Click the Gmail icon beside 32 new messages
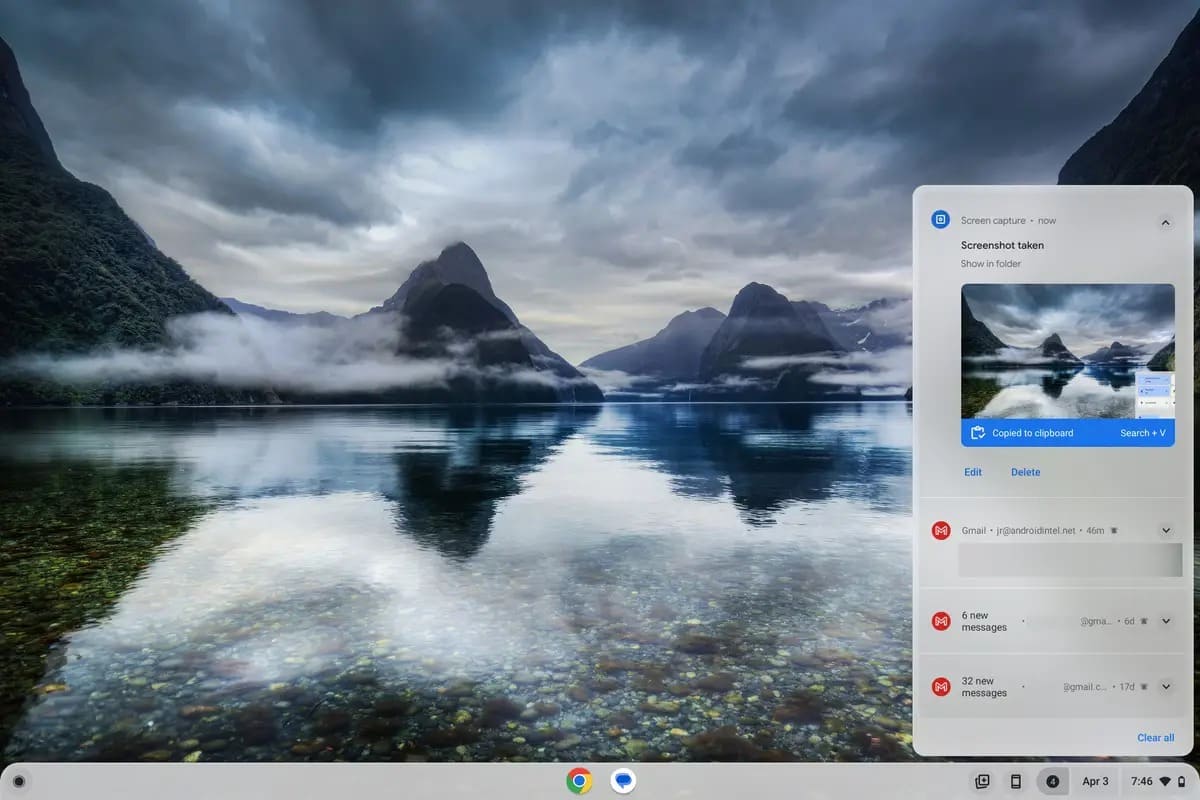Image resolution: width=1200 pixels, height=800 pixels. pyautogui.click(x=940, y=687)
